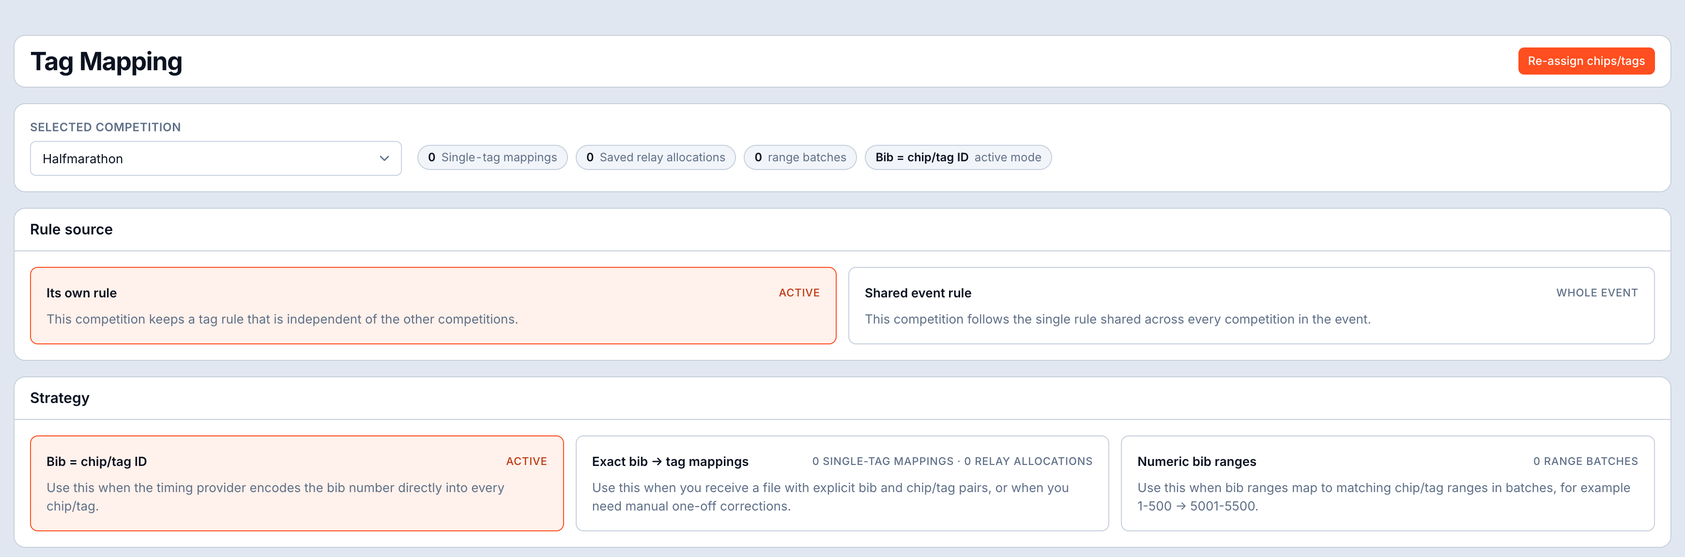Choose the Shared event rule option
Viewport: 1685px width, 557px height.
point(1251,306)
